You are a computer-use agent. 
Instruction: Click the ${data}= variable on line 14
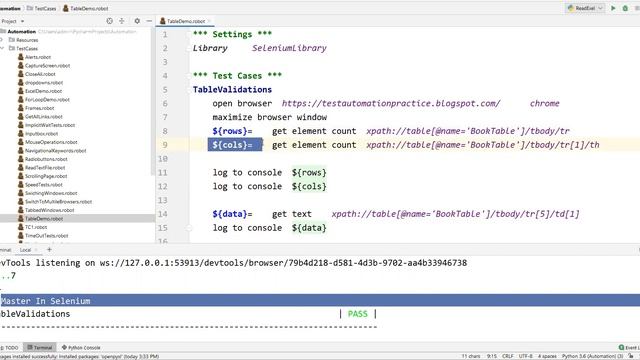point(232,214)
